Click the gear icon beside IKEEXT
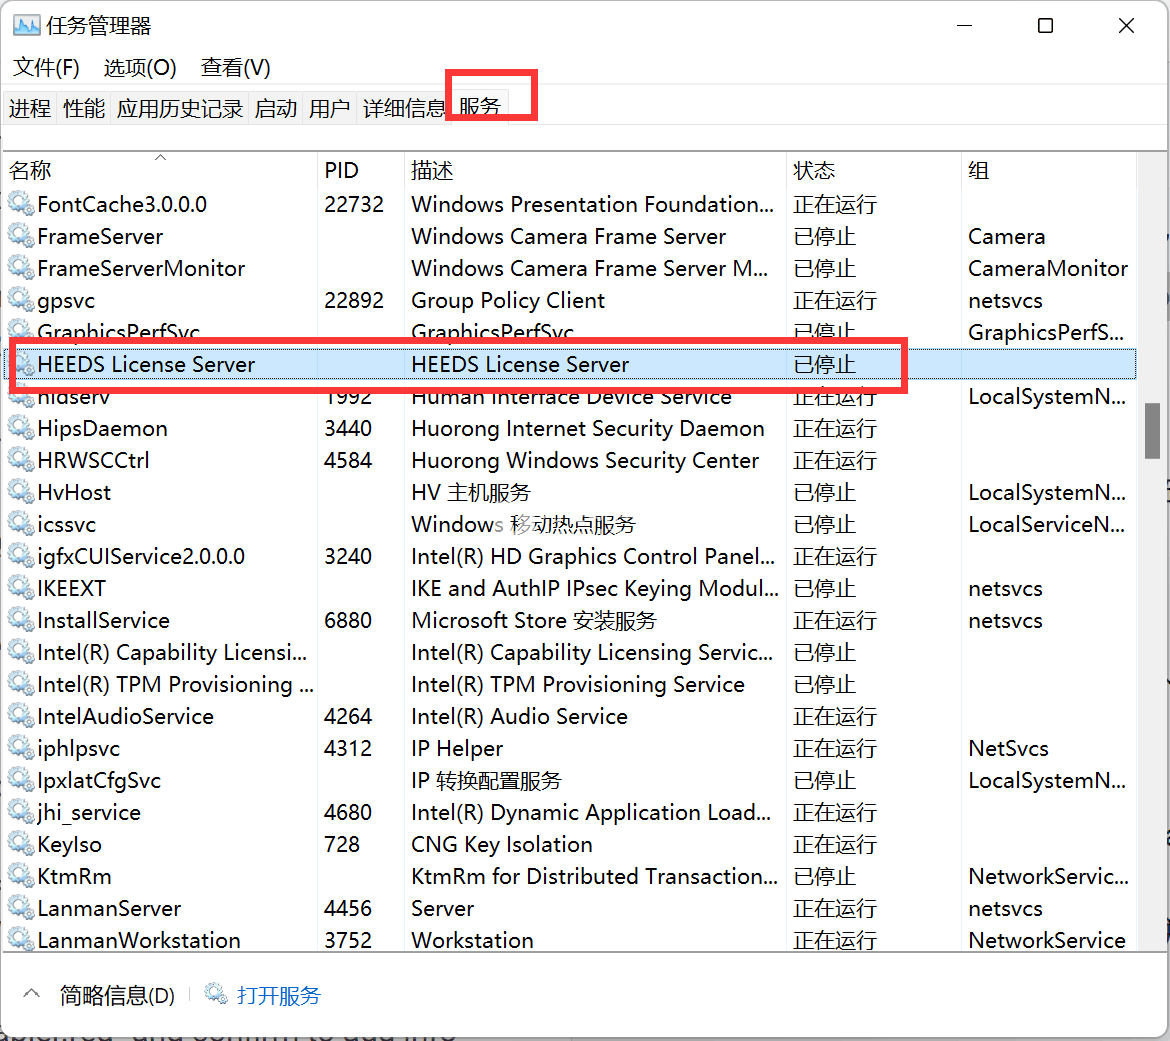The image size is (1170, 1041). 21,588
